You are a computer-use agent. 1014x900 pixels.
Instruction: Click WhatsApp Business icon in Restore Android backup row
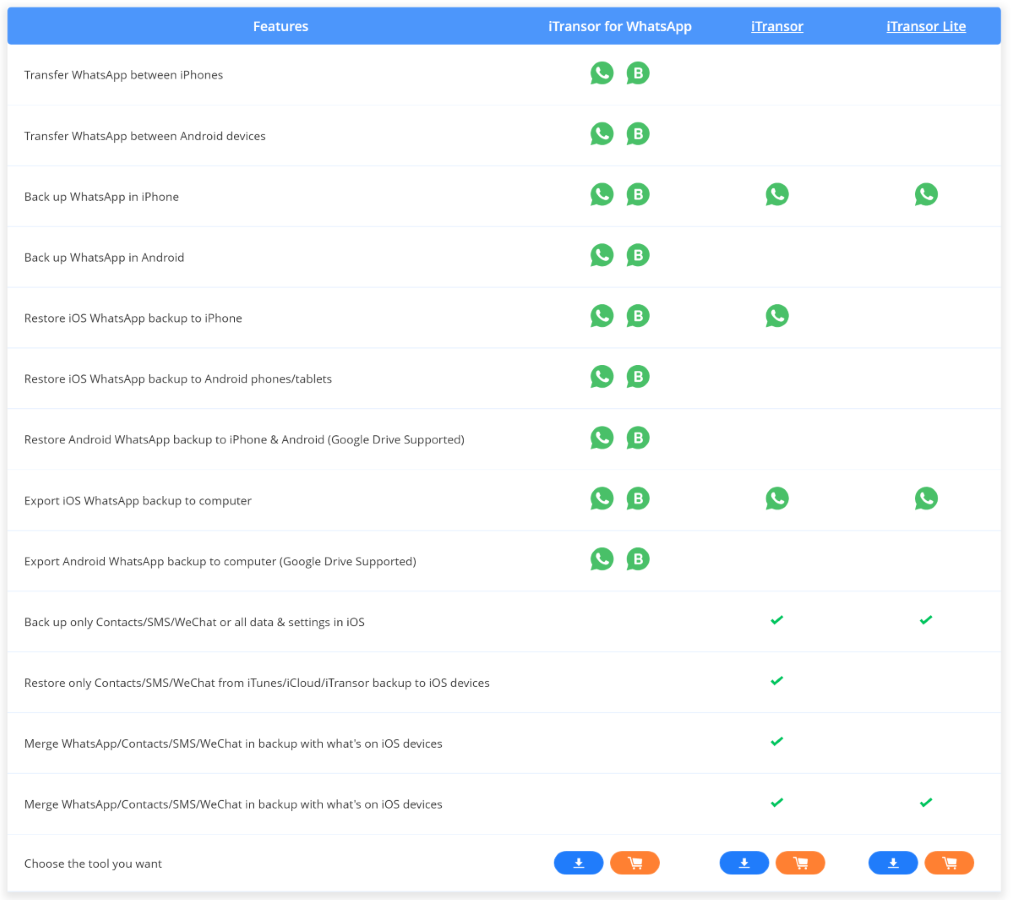click(x=638, y=438)
